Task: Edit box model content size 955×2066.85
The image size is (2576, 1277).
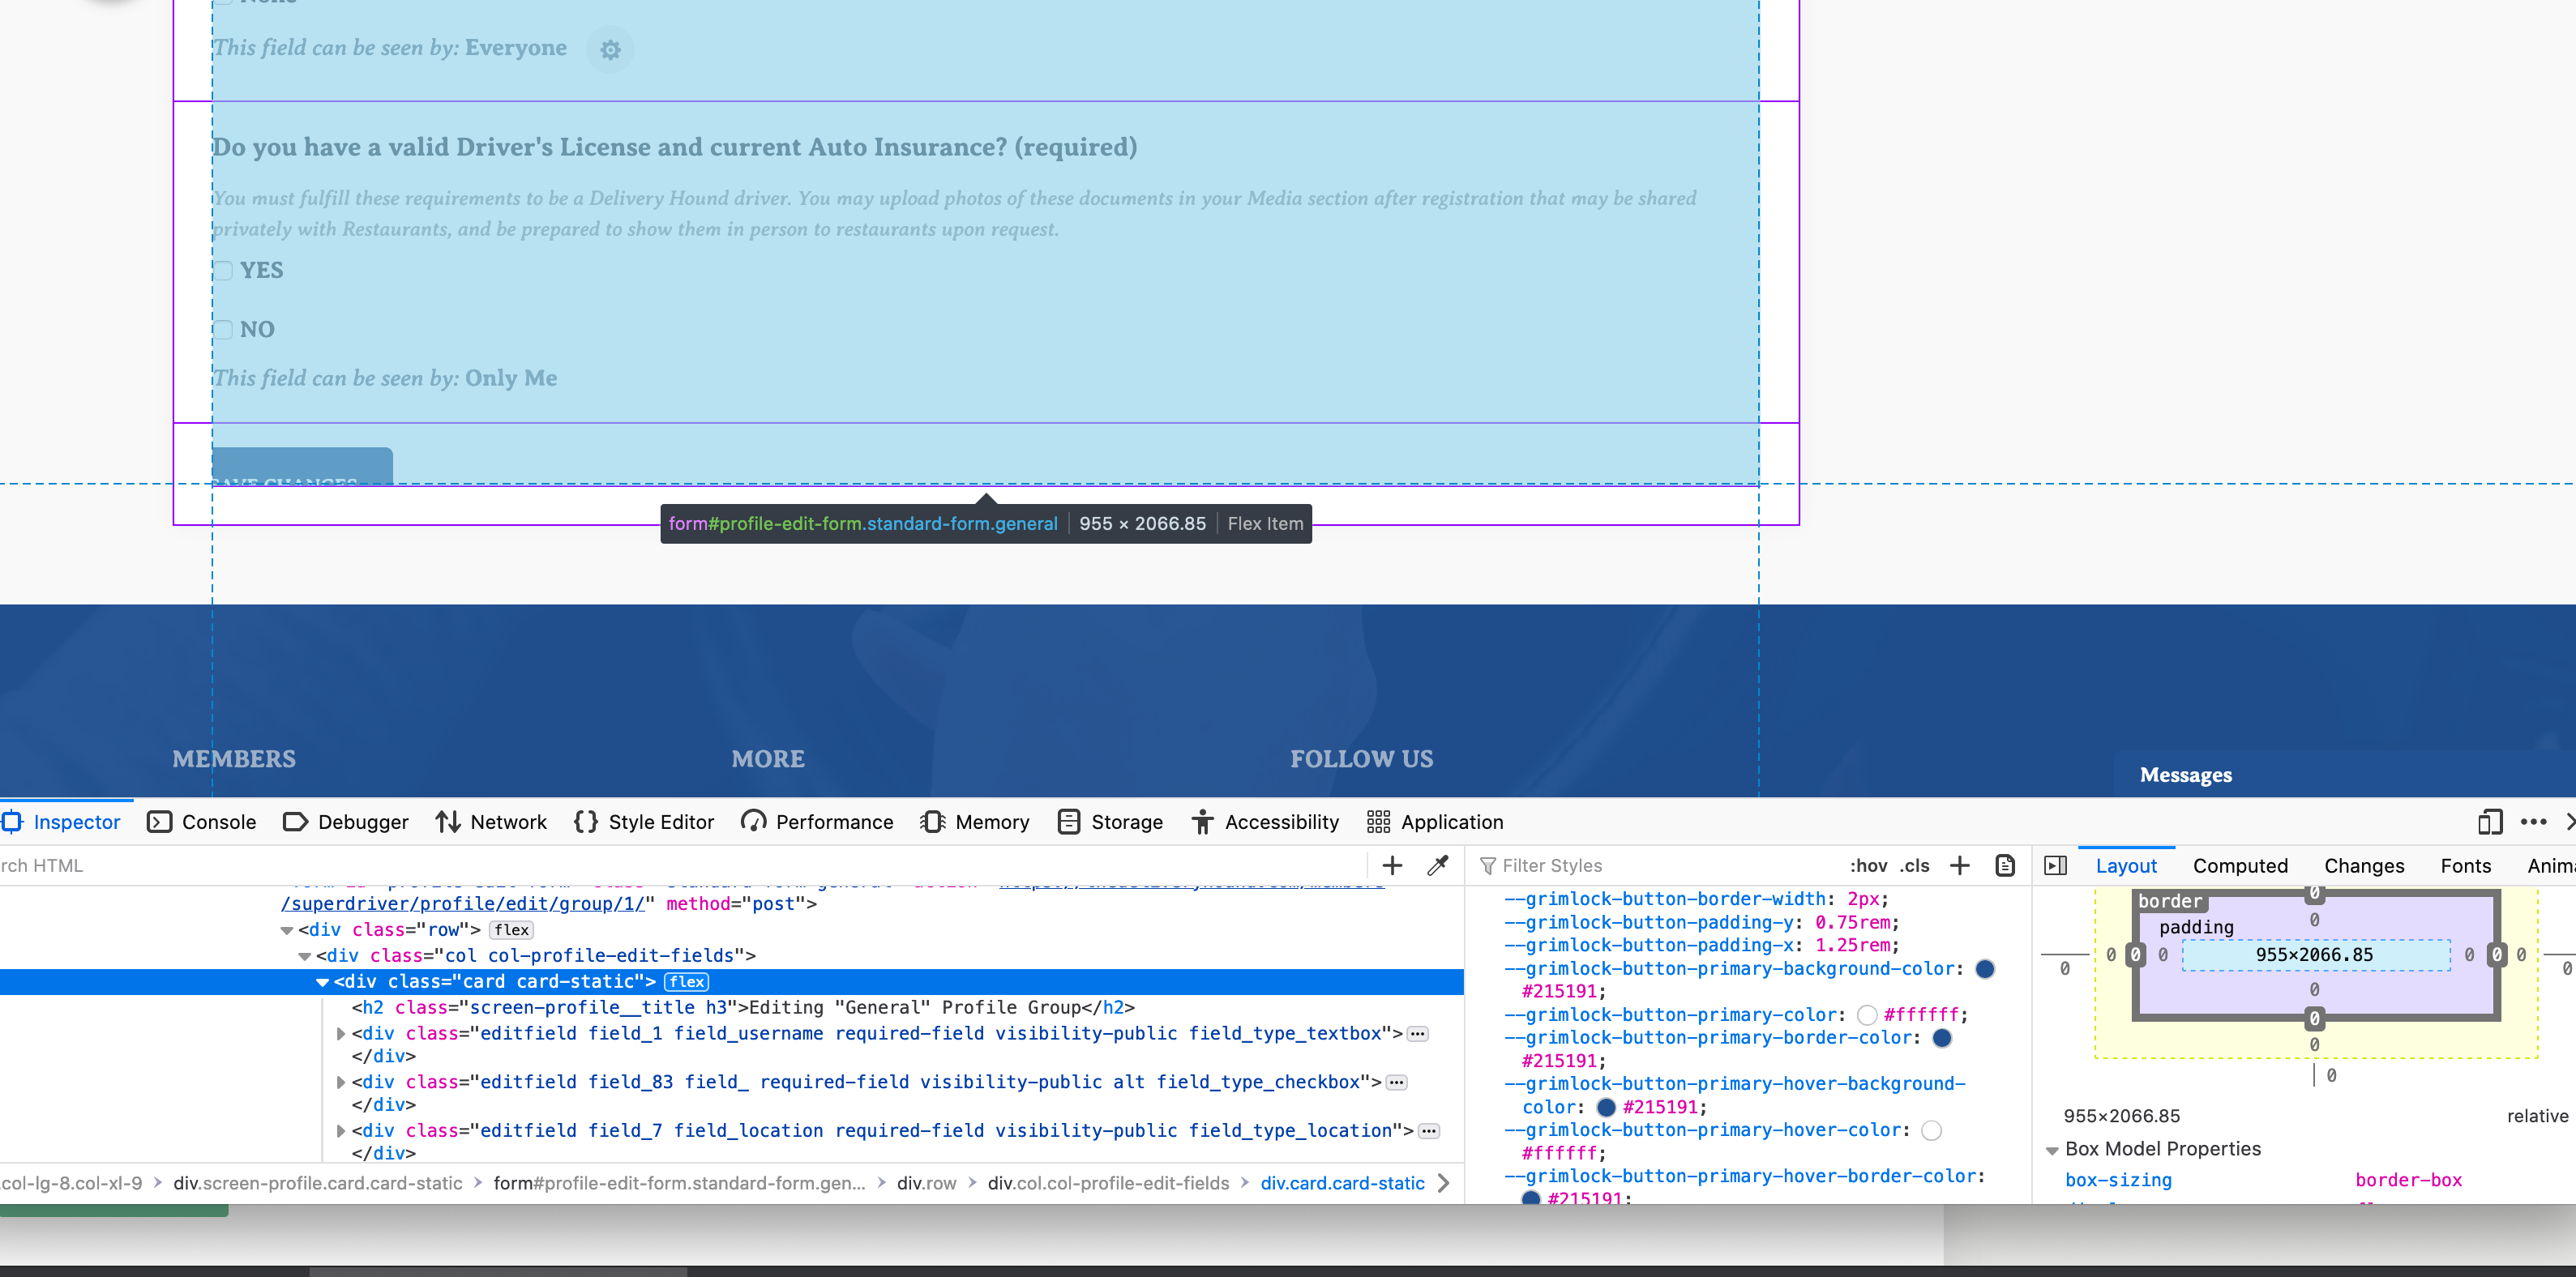Action: 2313,955
